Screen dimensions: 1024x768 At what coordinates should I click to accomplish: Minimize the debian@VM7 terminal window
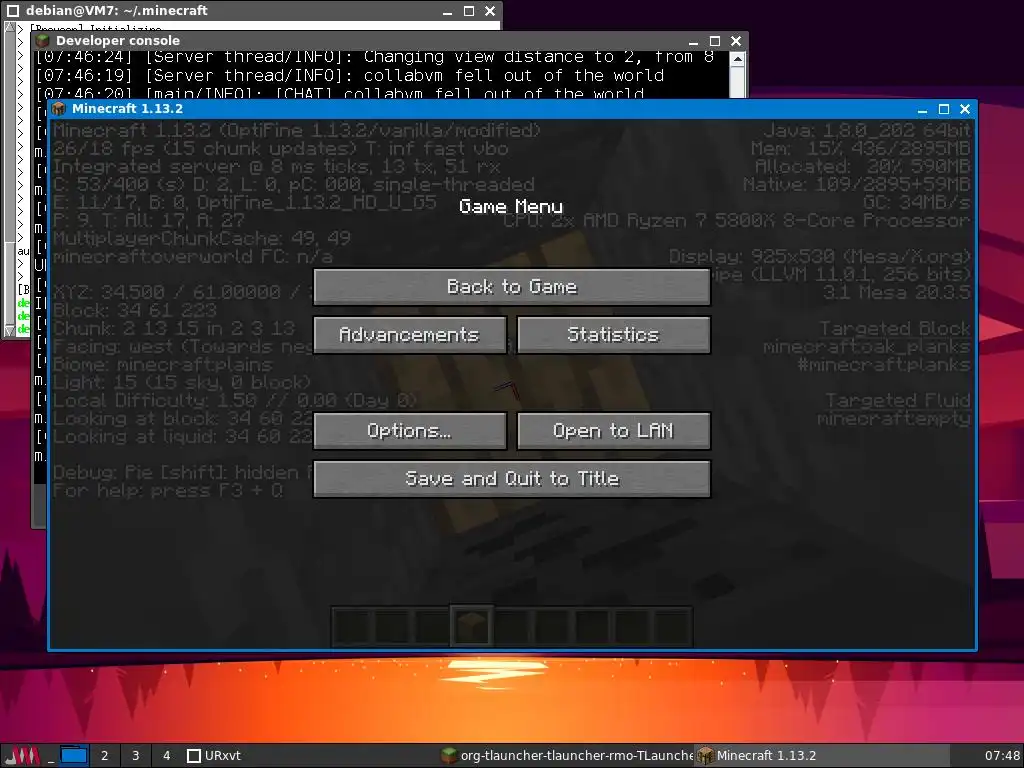click(447, 10)
